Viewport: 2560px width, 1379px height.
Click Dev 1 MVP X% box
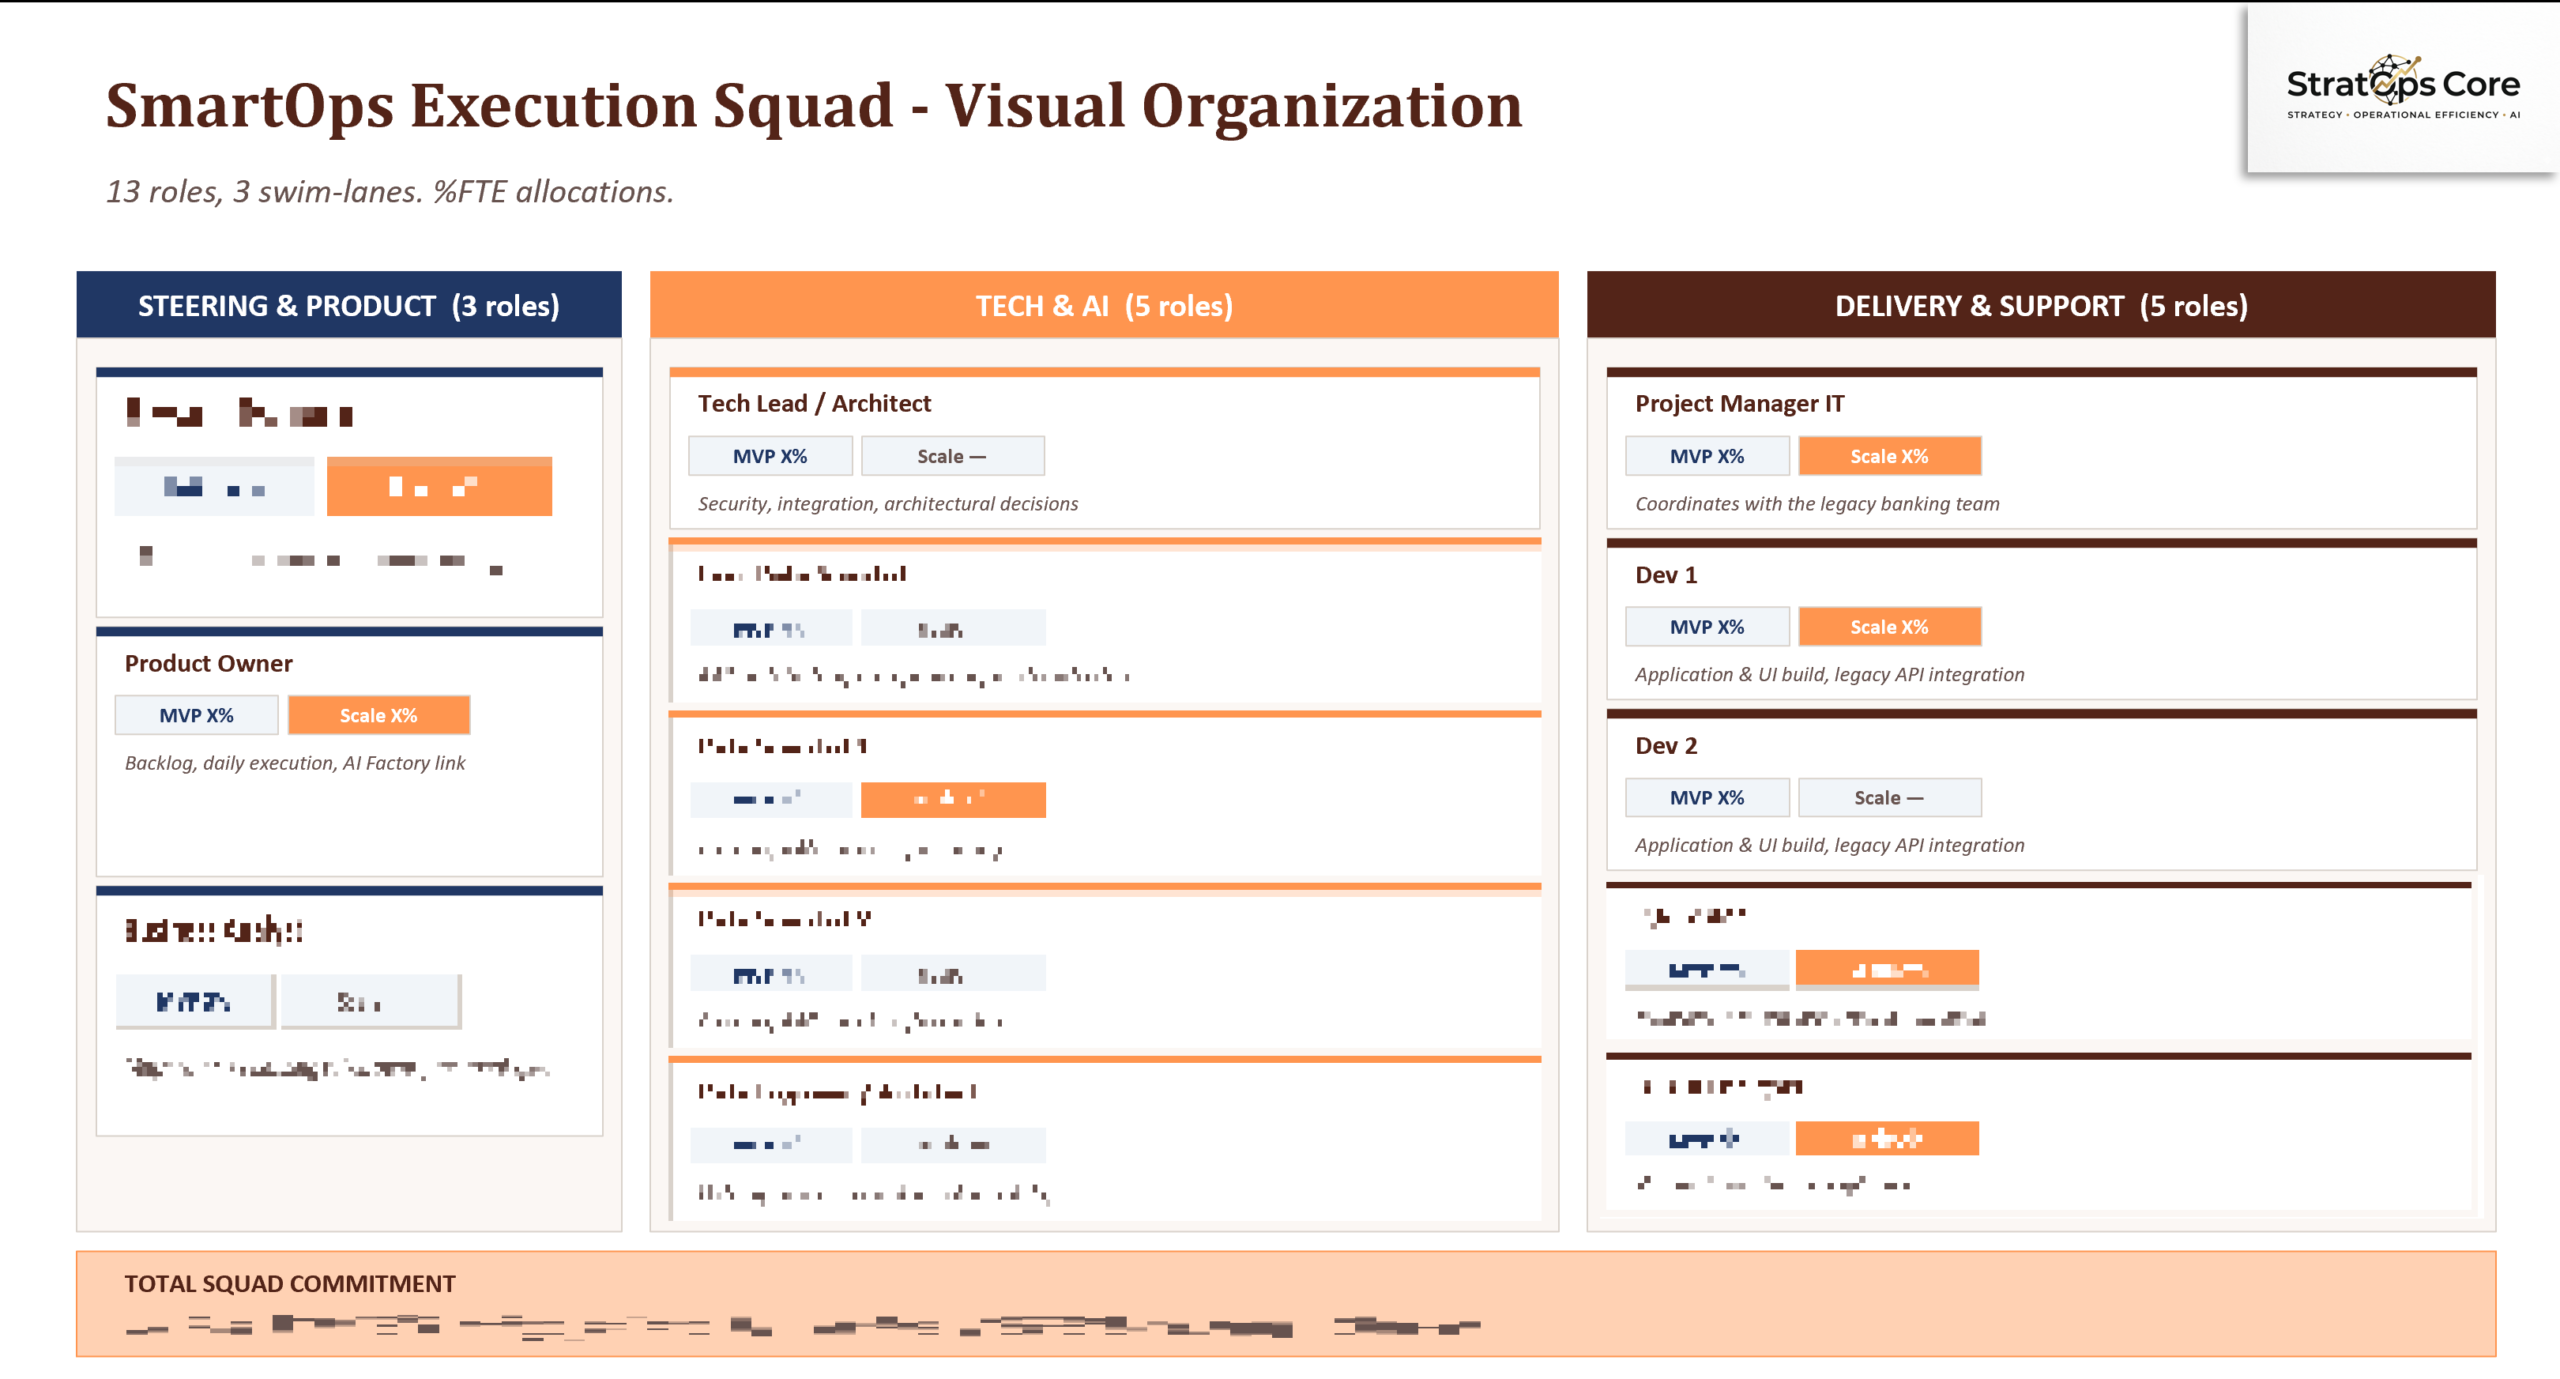click(1707, 627)
